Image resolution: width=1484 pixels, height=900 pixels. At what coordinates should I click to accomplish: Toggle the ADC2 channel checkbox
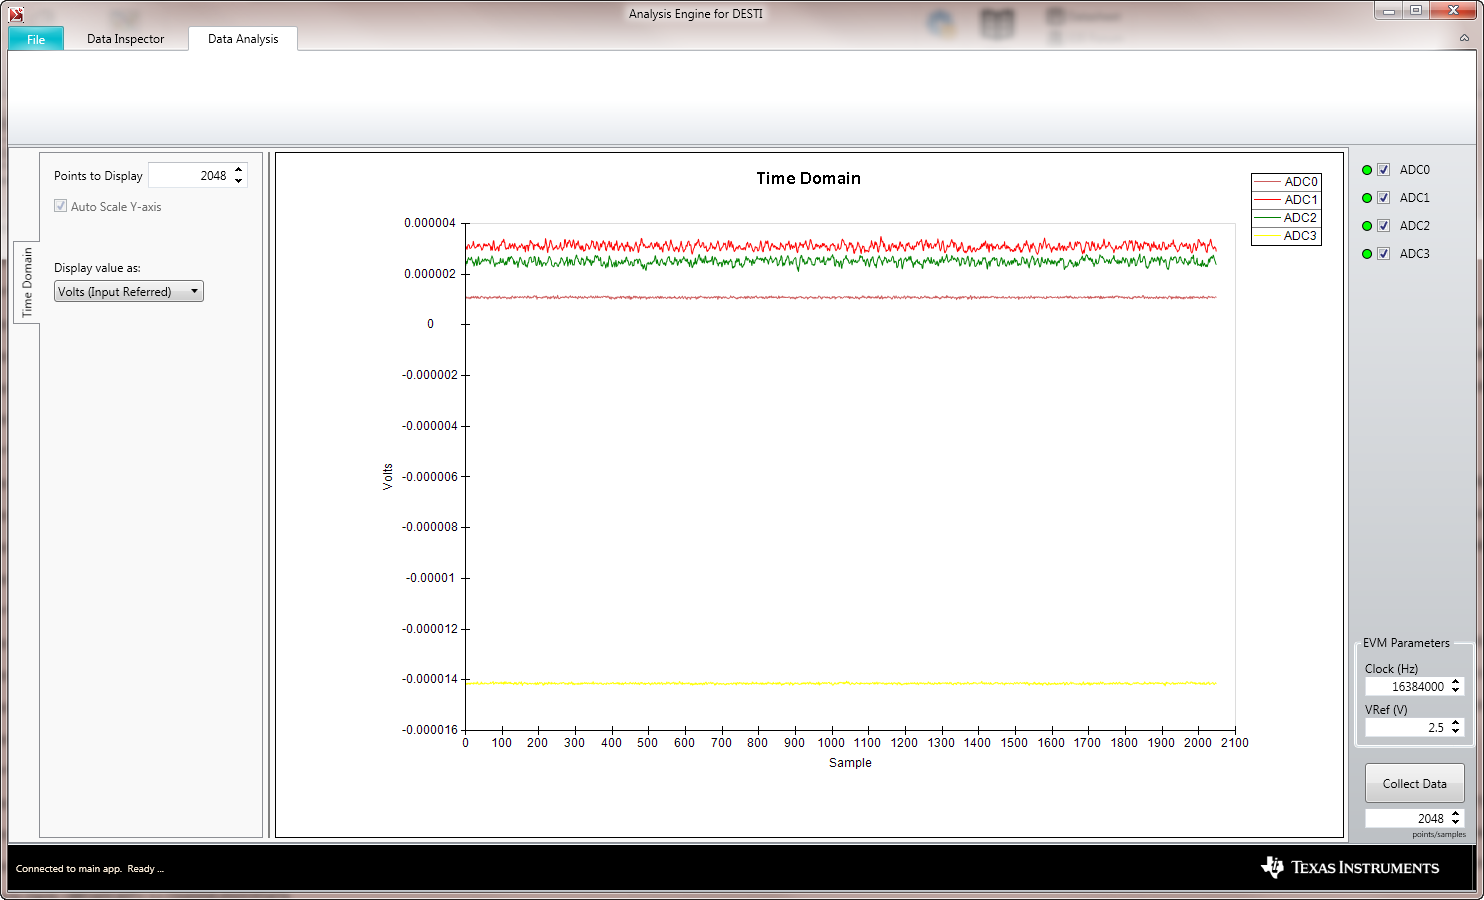(1383, 226)
